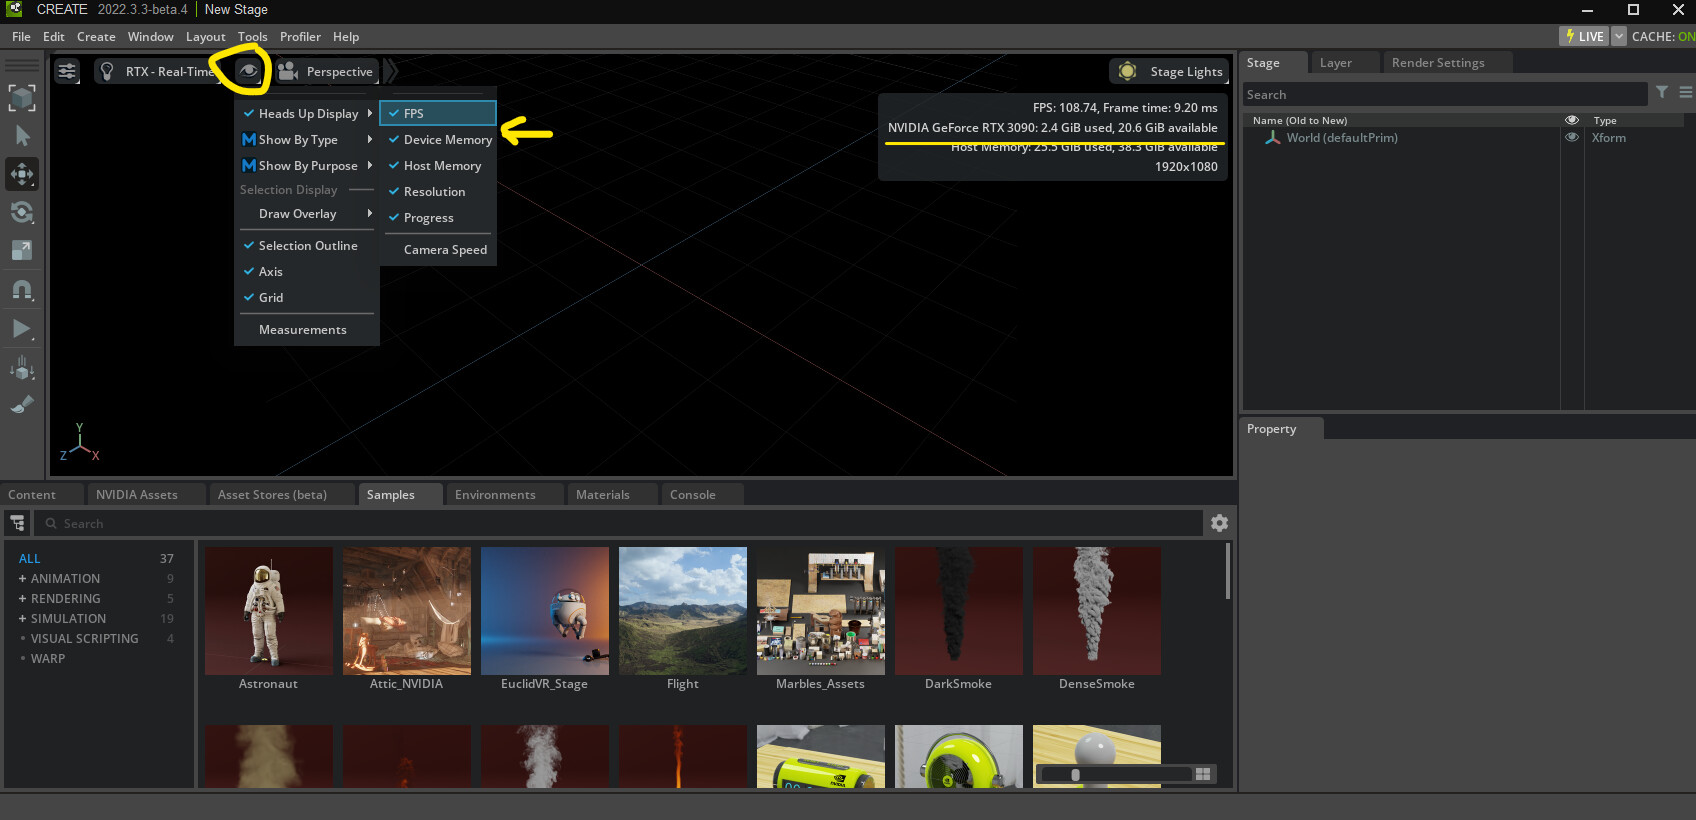Click the camera icon beside Perspective
Image resolution: width=1696 pixels, height=820 pixels.
(x=288, y=71)
